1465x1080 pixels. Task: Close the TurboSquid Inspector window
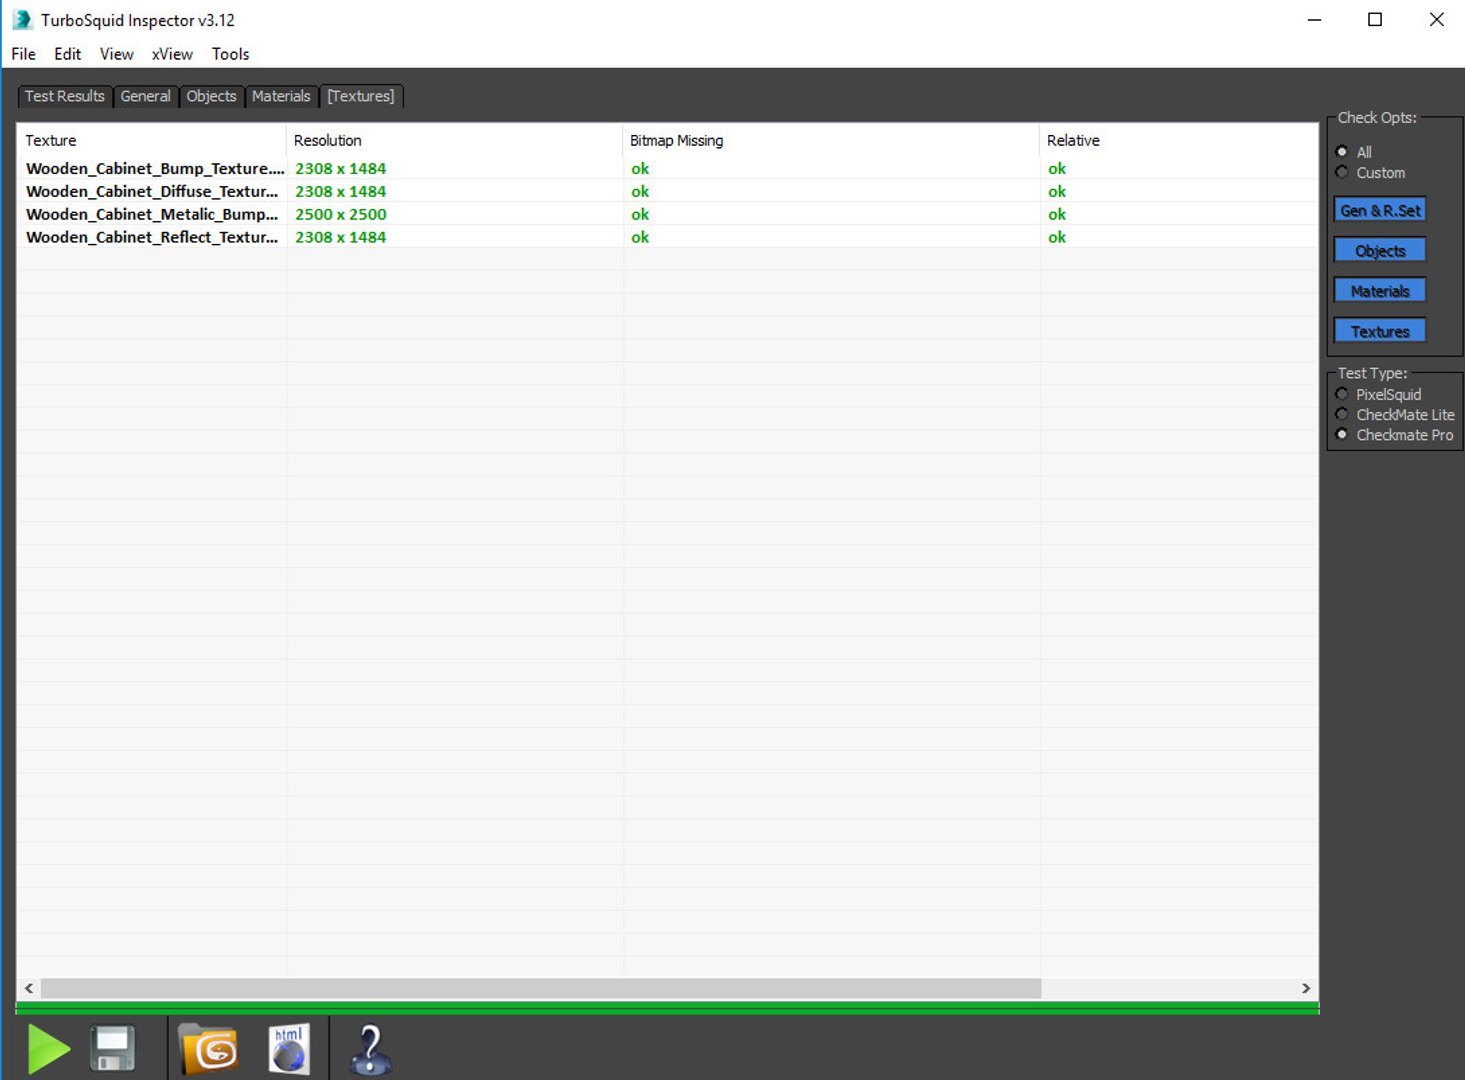click(x=1436, y=20)
